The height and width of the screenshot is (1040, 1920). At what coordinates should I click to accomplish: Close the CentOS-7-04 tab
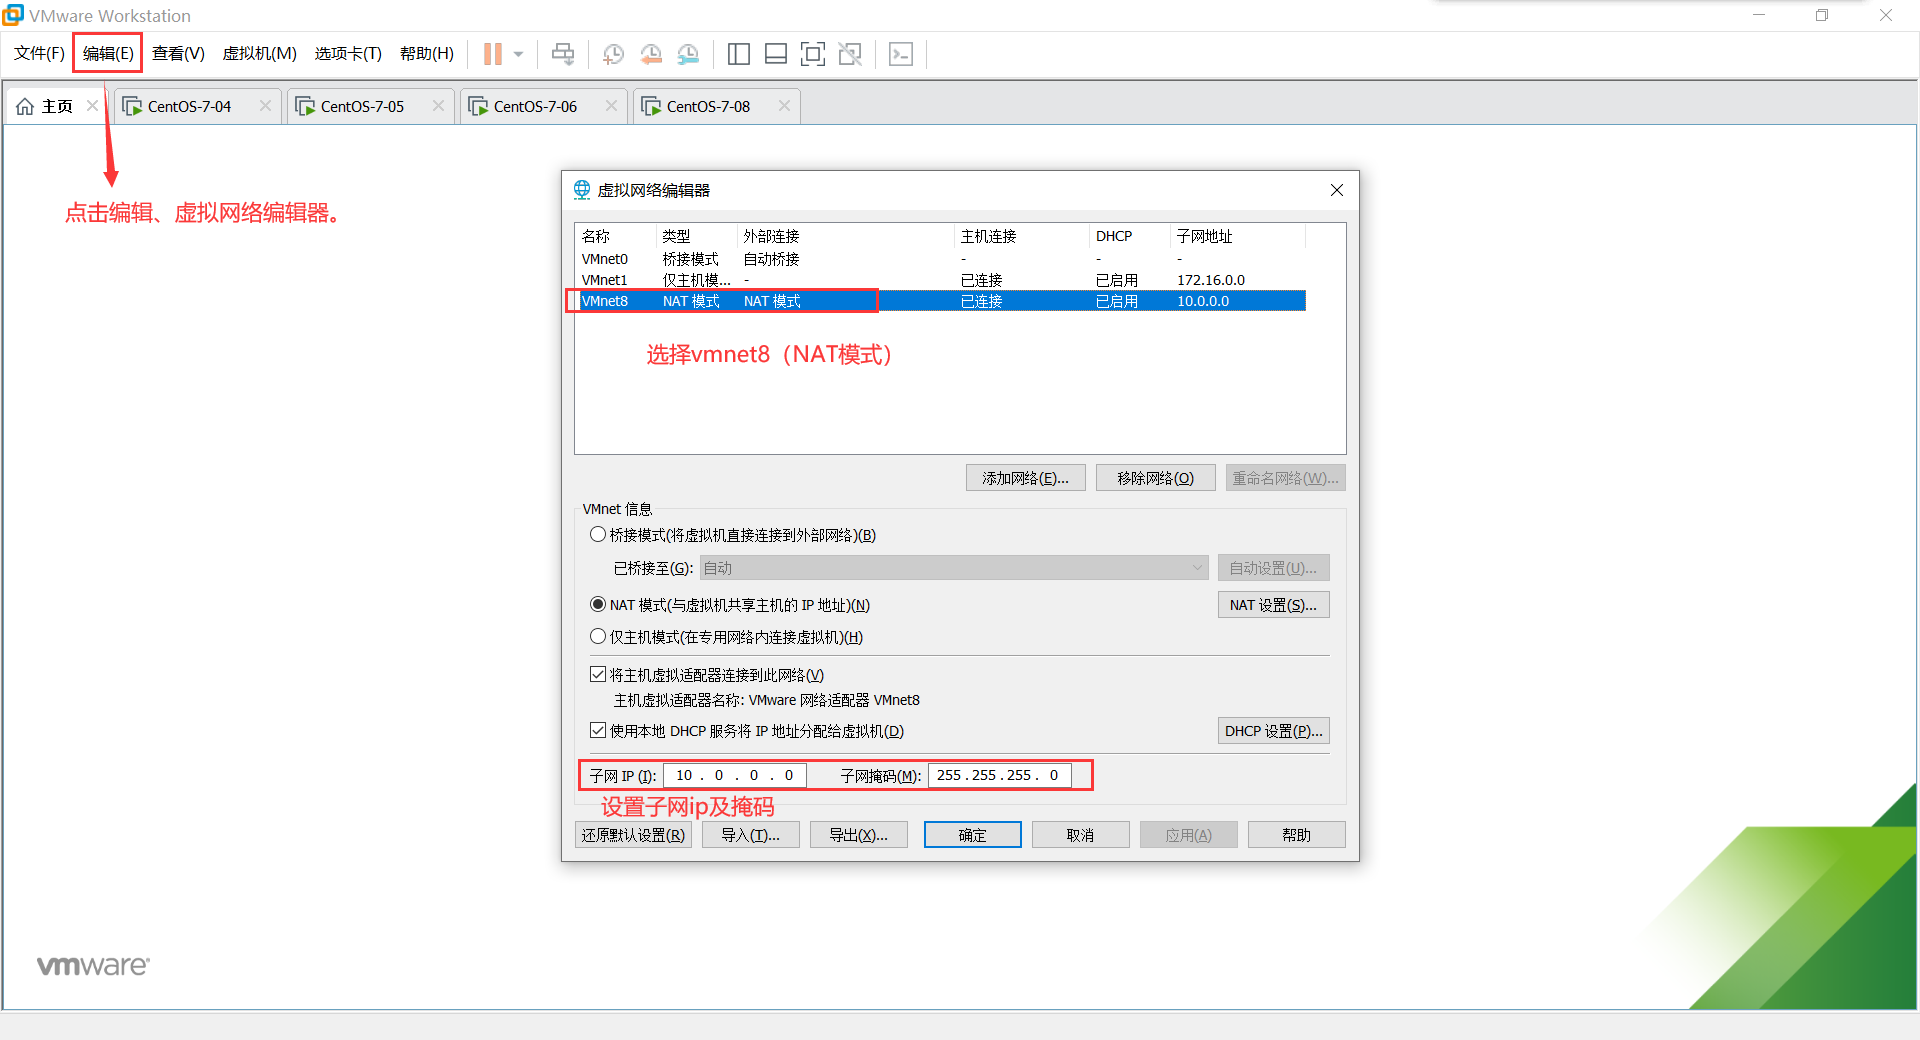[265, 105]
